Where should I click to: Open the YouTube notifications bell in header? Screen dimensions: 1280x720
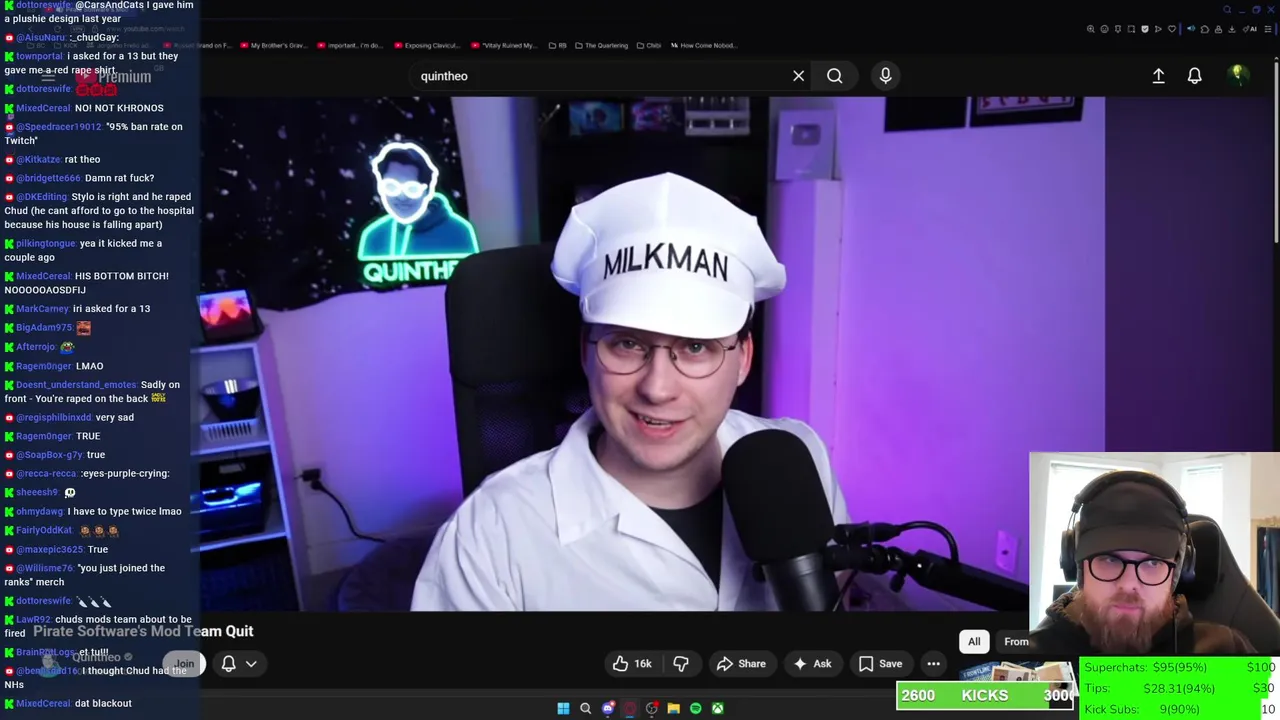click(1194, 76)
